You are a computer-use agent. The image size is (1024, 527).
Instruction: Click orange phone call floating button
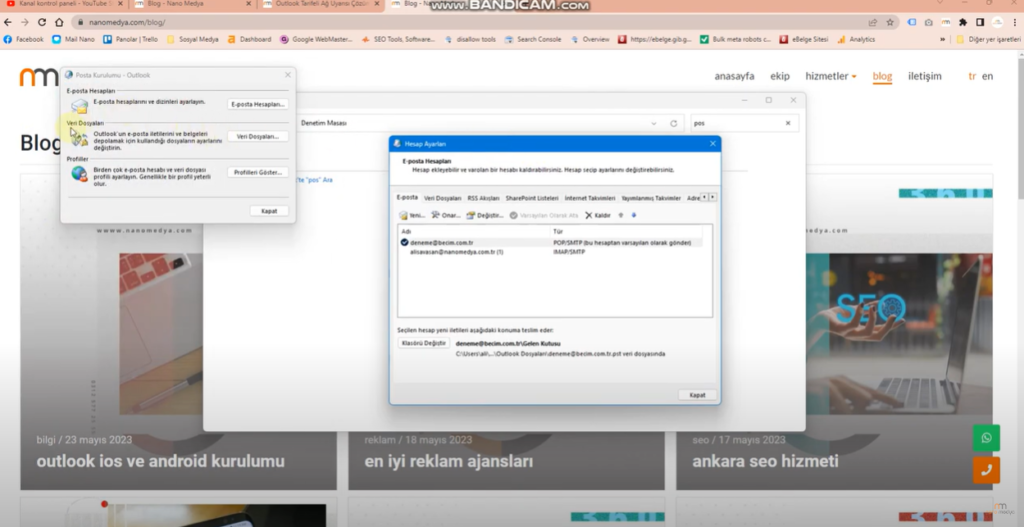[986, 470]
